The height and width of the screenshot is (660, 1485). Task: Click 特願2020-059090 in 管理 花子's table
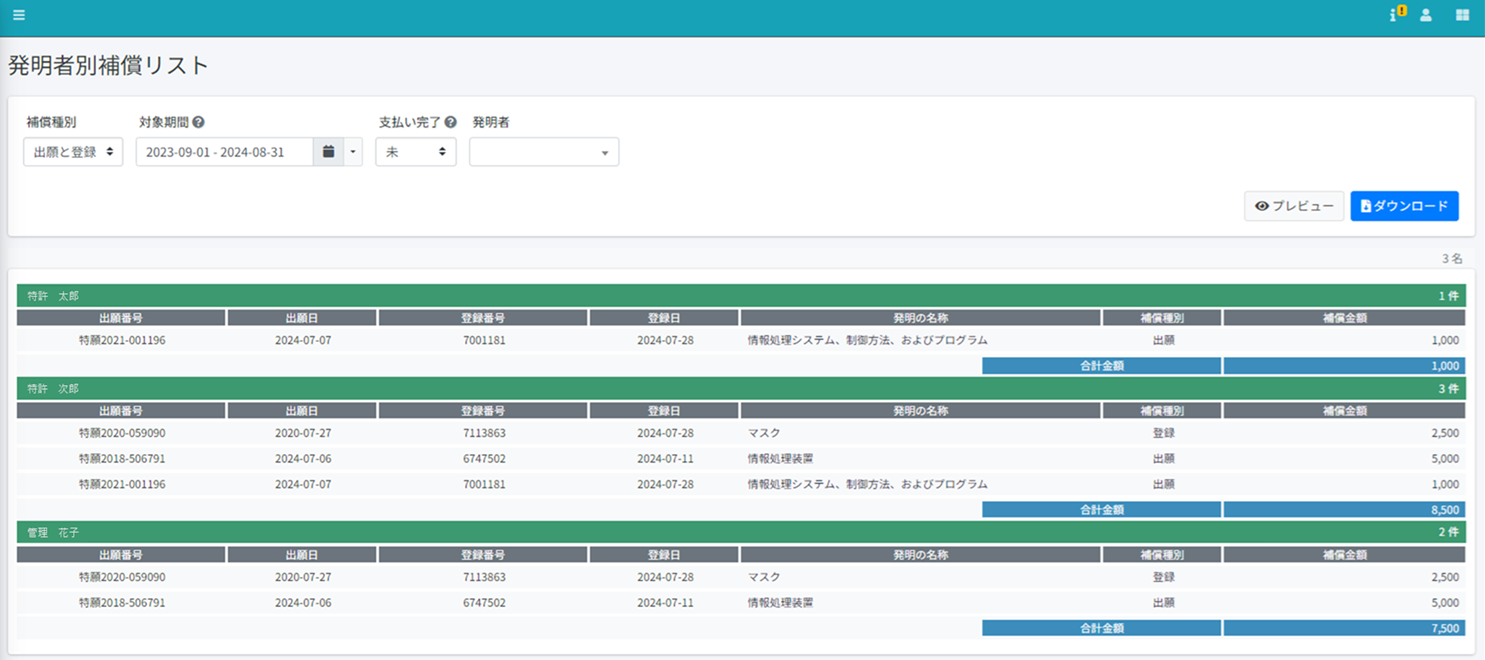[122, 577]
